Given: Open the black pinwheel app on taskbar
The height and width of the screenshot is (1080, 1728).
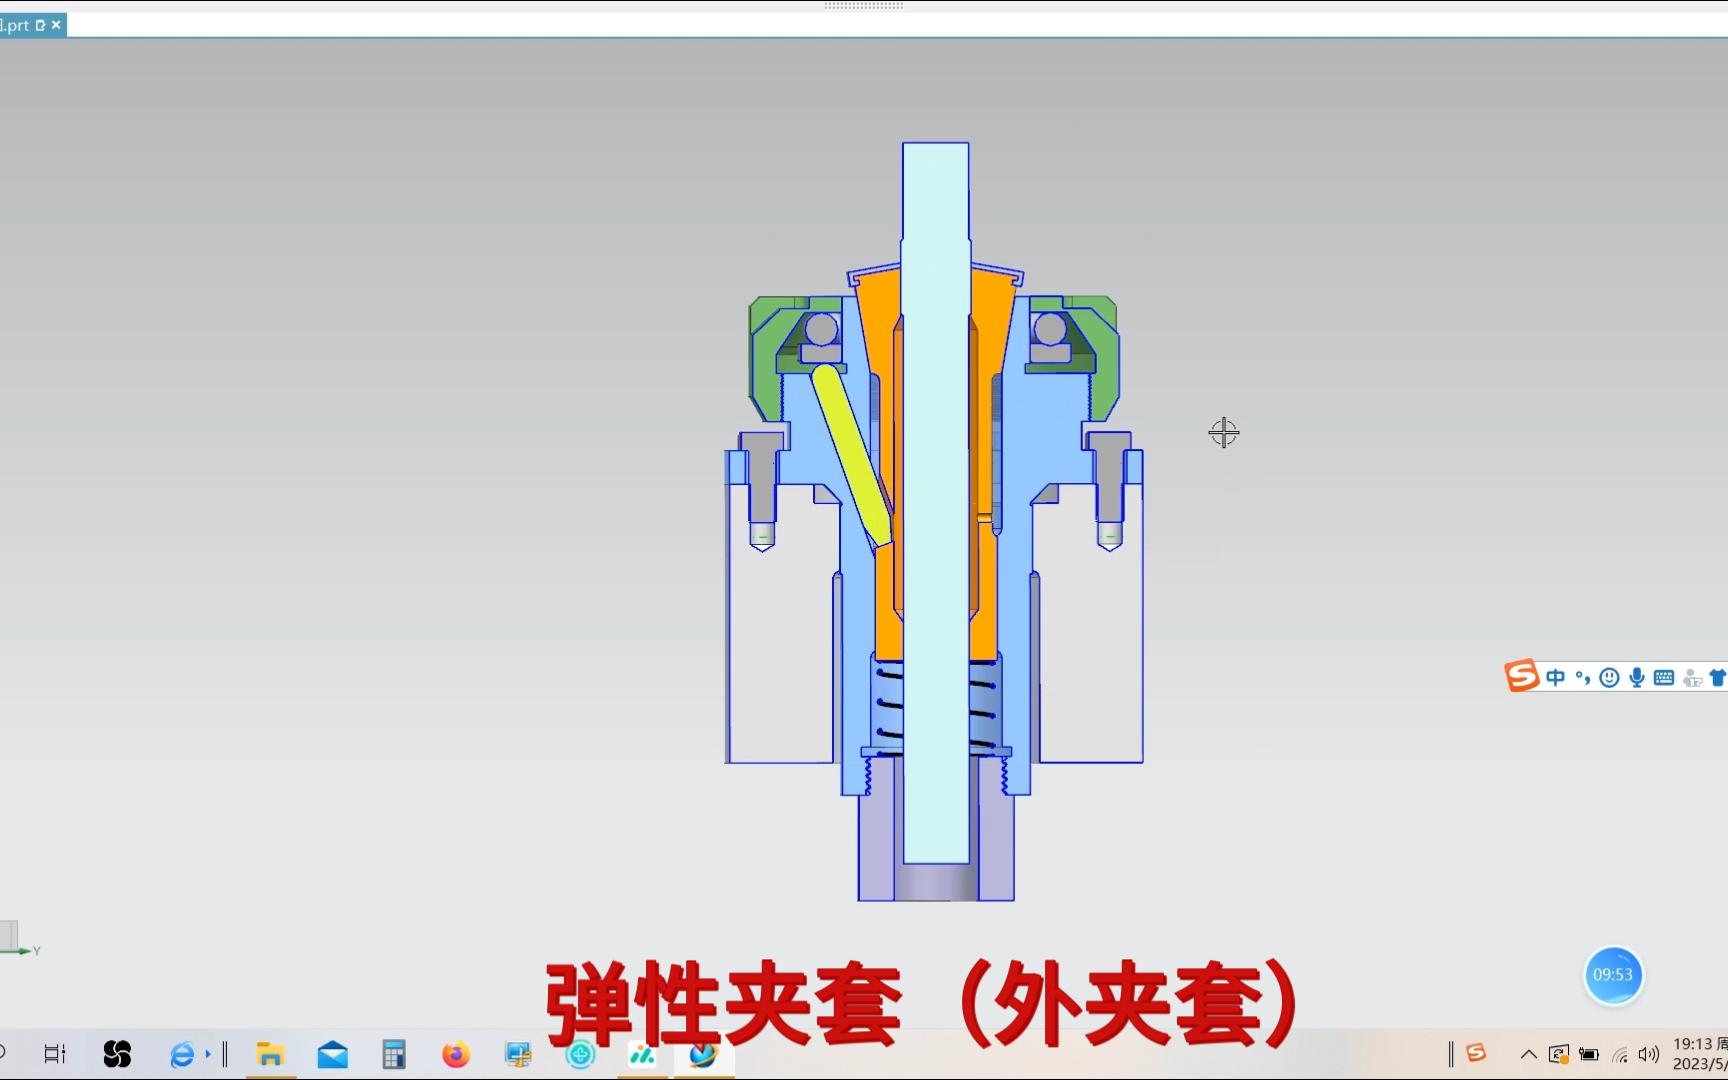Looking at the screenshot, I should point(117,1054).
